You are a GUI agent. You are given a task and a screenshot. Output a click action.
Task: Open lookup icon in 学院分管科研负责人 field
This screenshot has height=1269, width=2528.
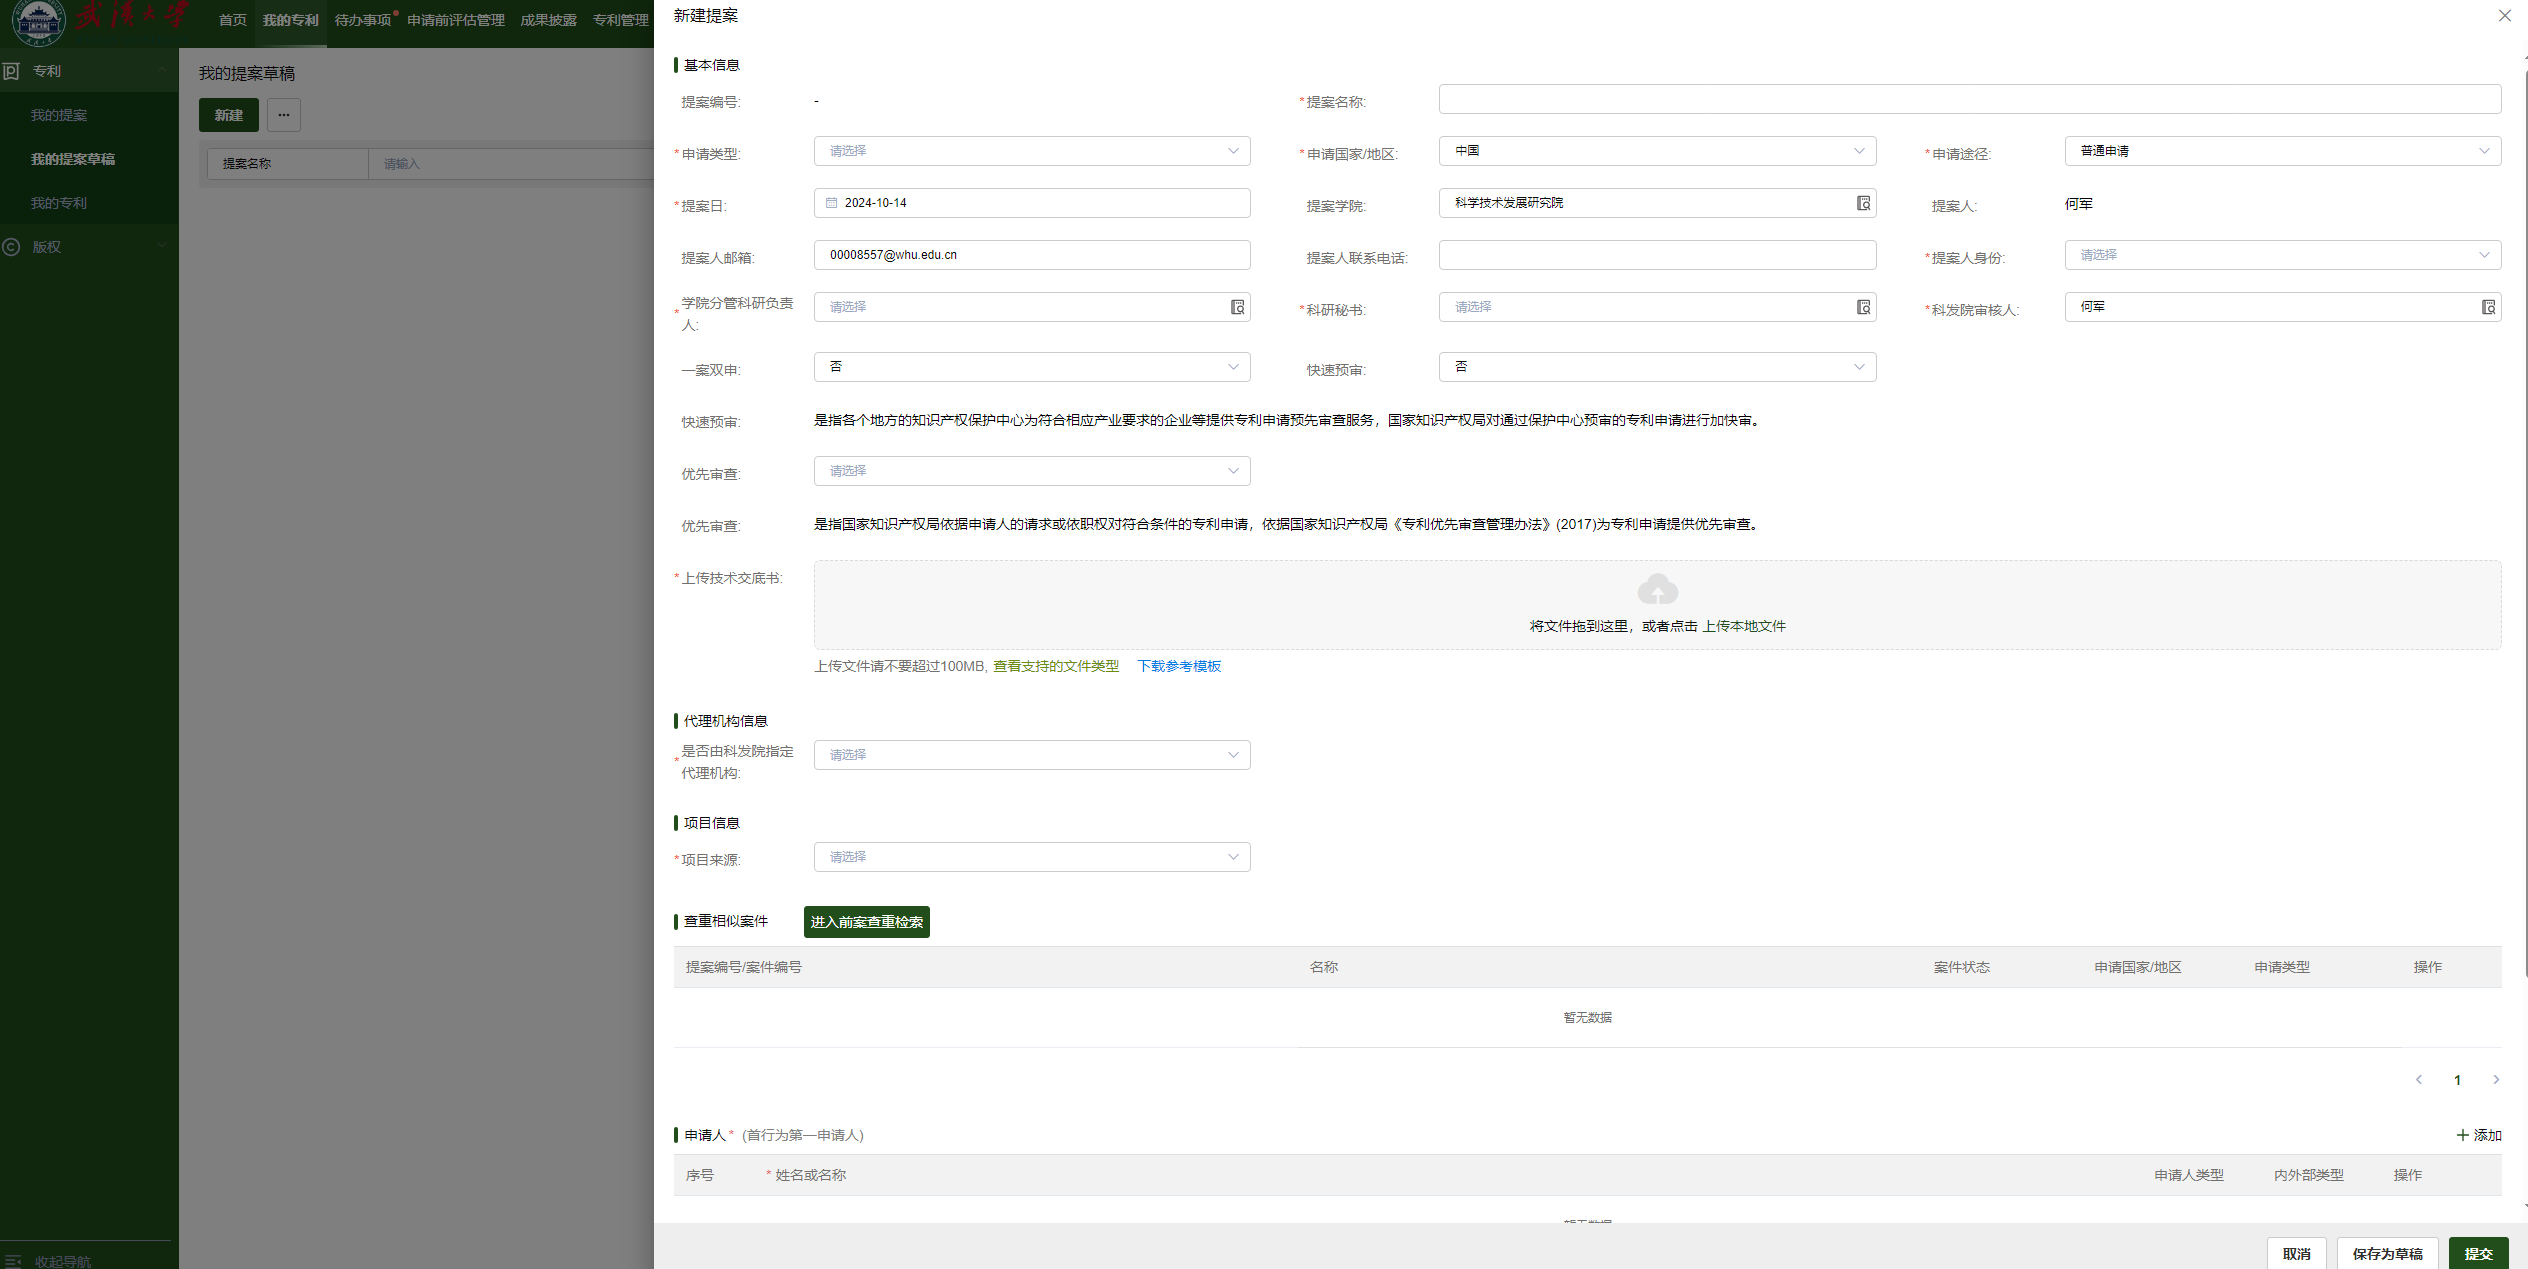point(1237,307)
